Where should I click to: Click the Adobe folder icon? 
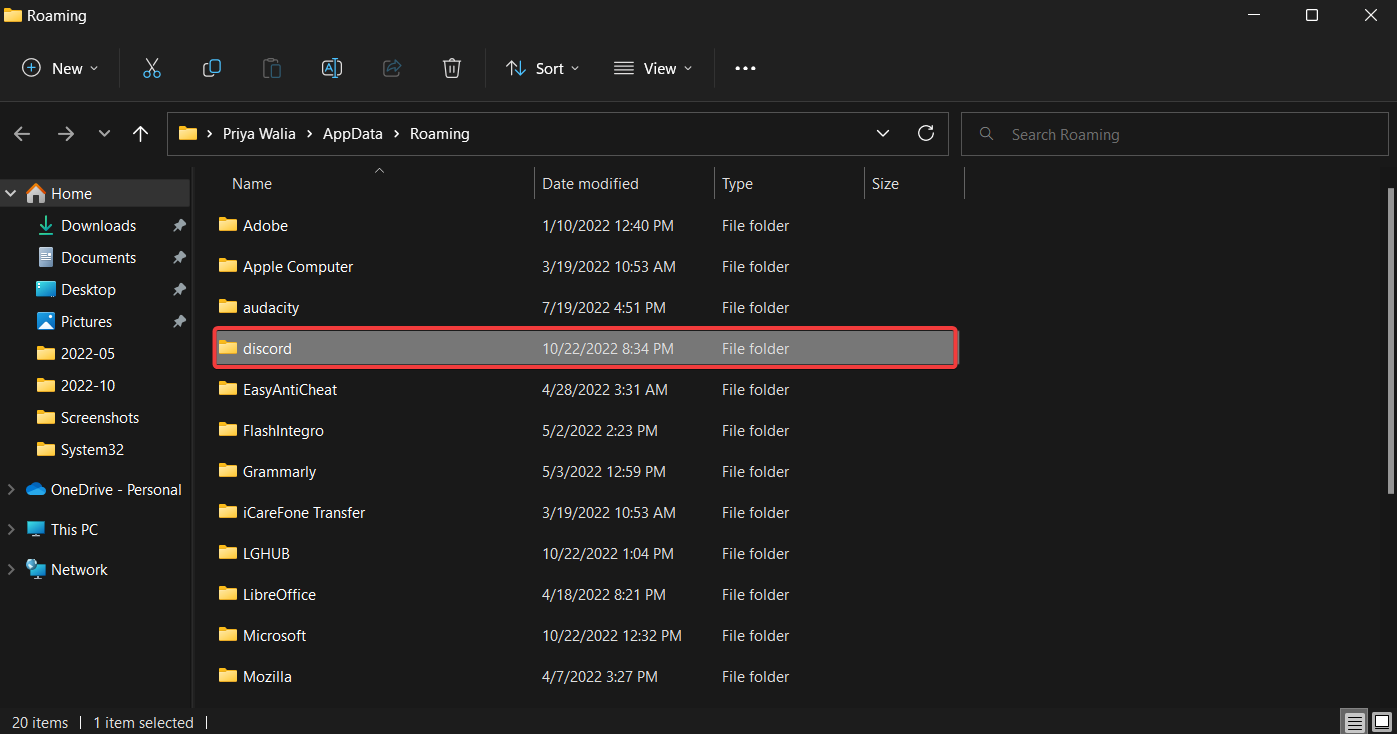click(x=228, y=225)
